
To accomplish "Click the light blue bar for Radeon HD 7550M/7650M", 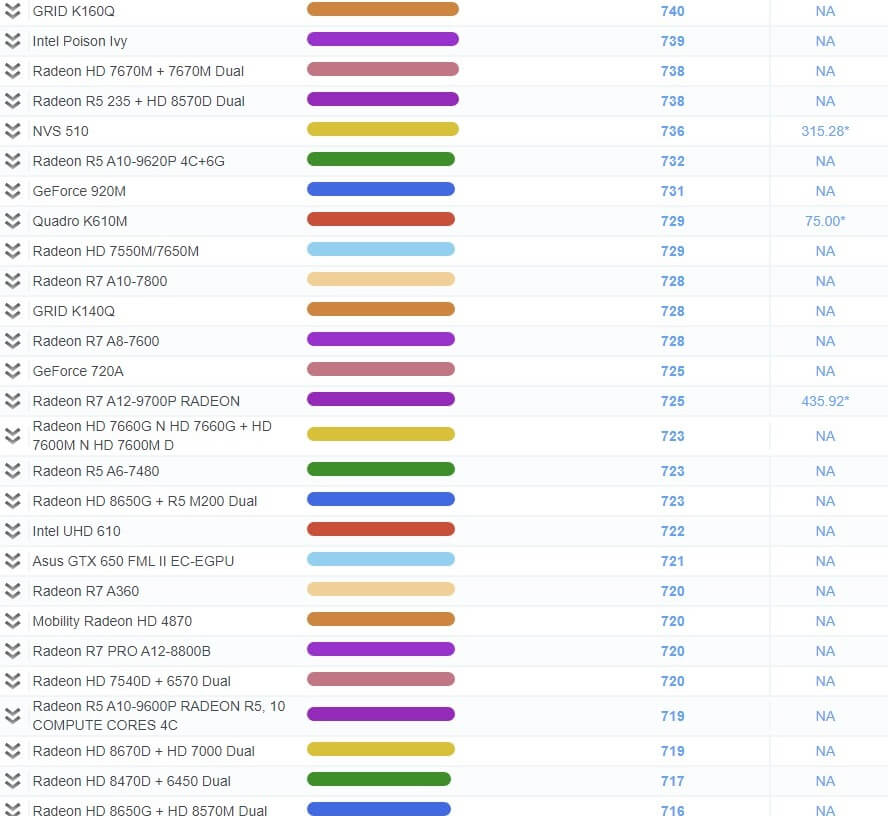I will (381, 249).
